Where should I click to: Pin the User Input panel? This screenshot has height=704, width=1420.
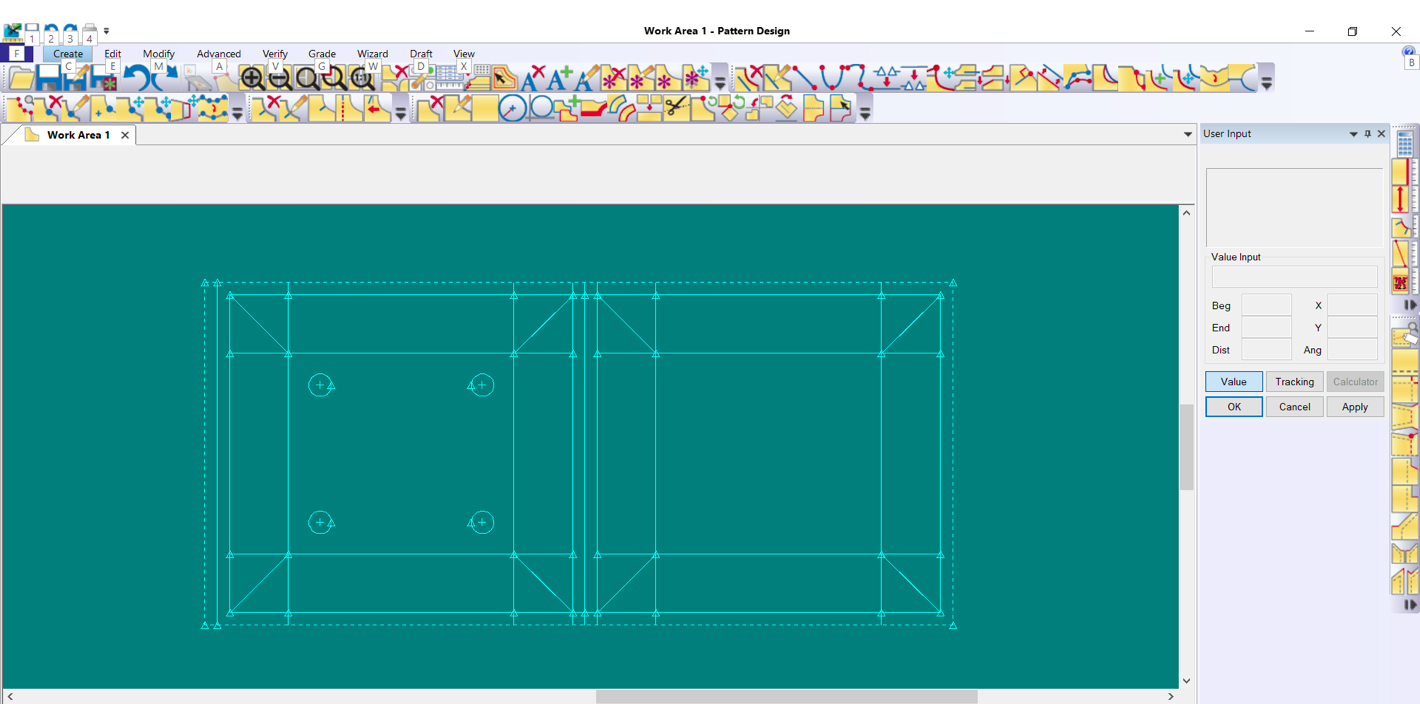(1368, 134)
